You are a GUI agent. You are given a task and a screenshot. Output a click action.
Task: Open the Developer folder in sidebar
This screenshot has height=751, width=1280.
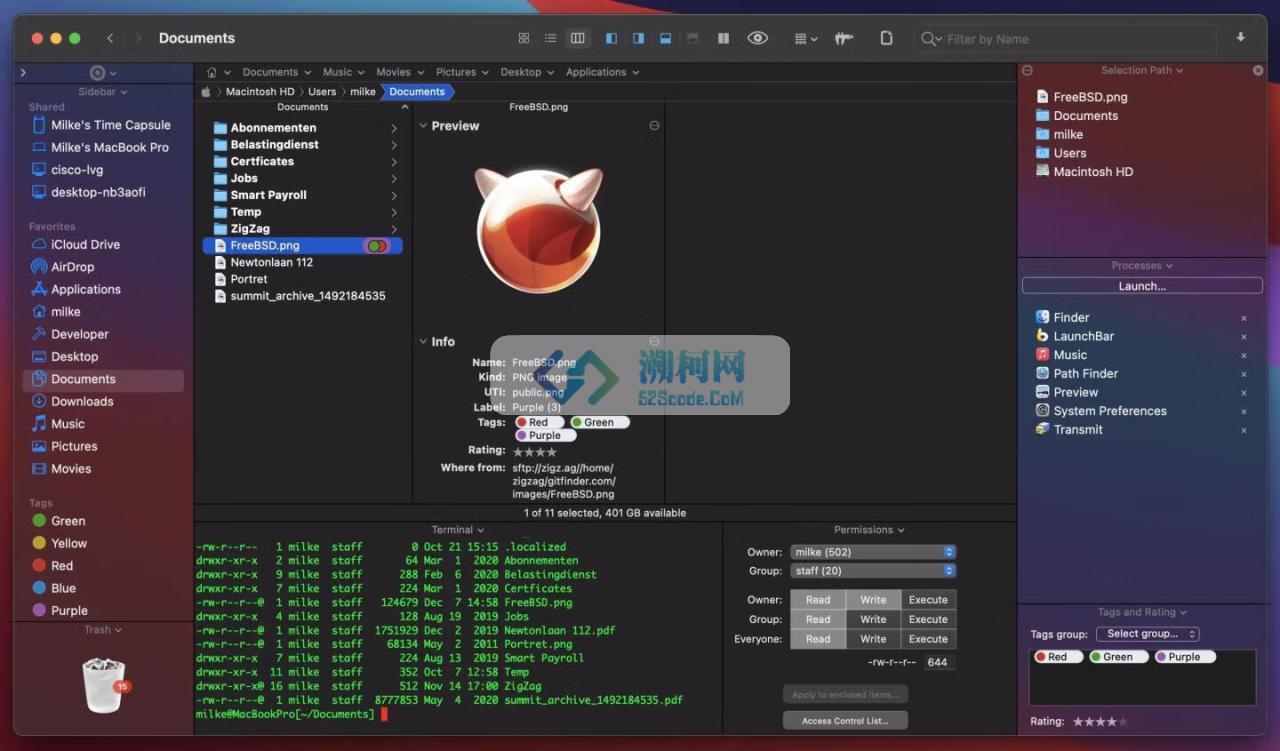70,334
